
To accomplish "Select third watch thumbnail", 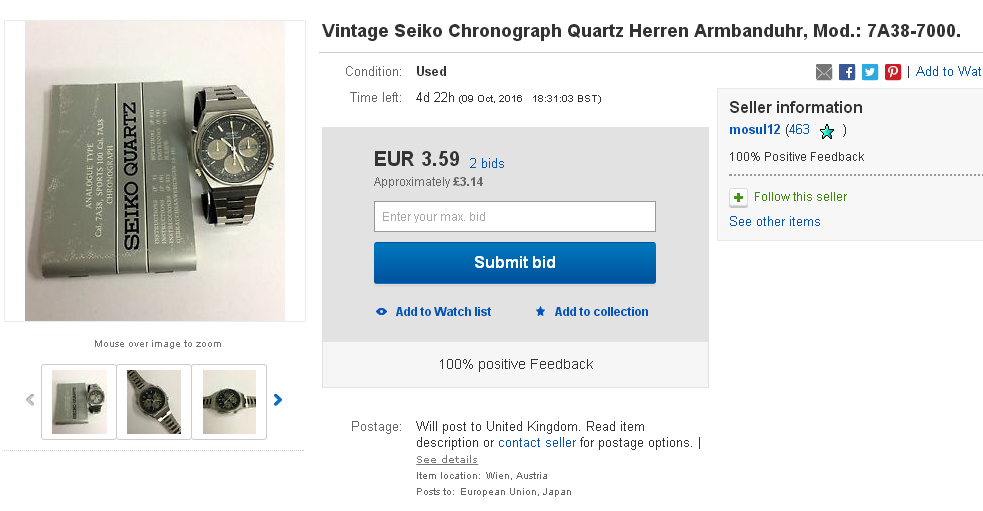I will [229, 401].
